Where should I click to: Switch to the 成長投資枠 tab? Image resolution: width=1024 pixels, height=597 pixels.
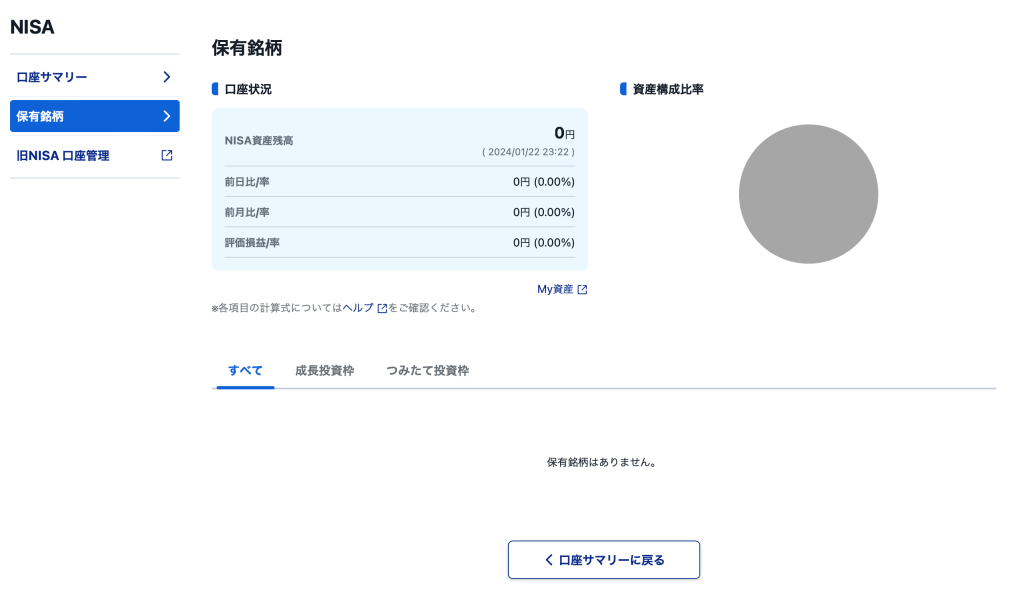tap(324, 370)
